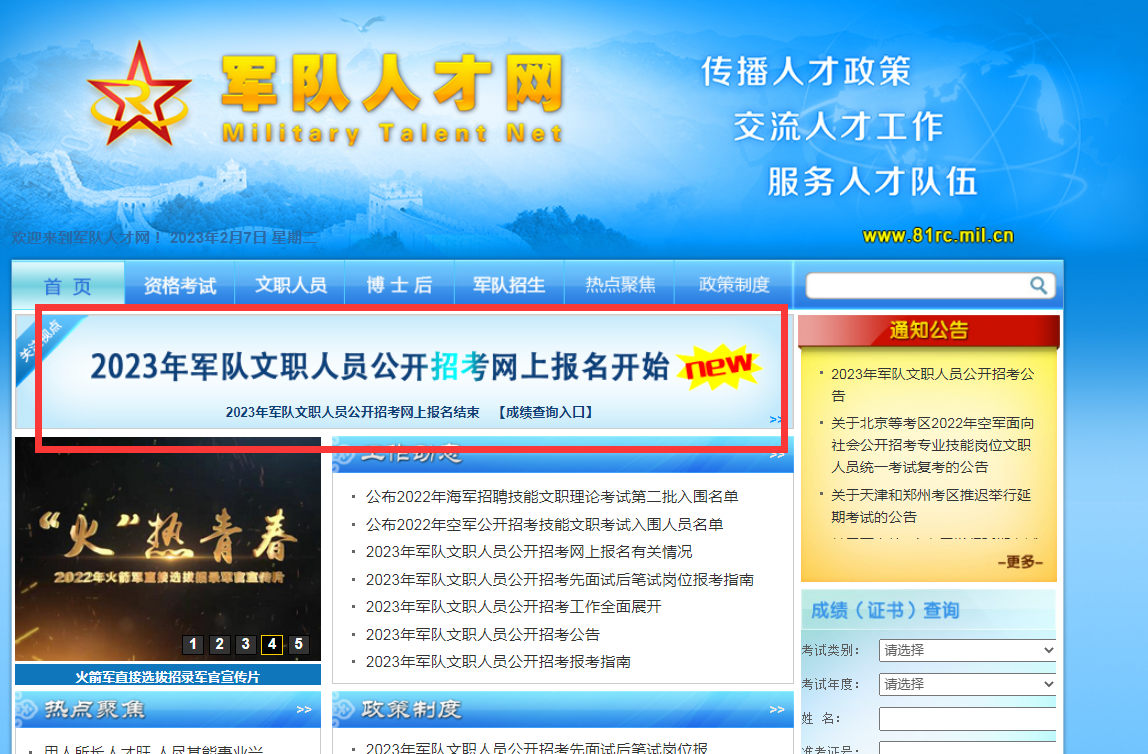Click the search magnifier icon
The image size is (1148, 754).
[x=1038, y=285]
